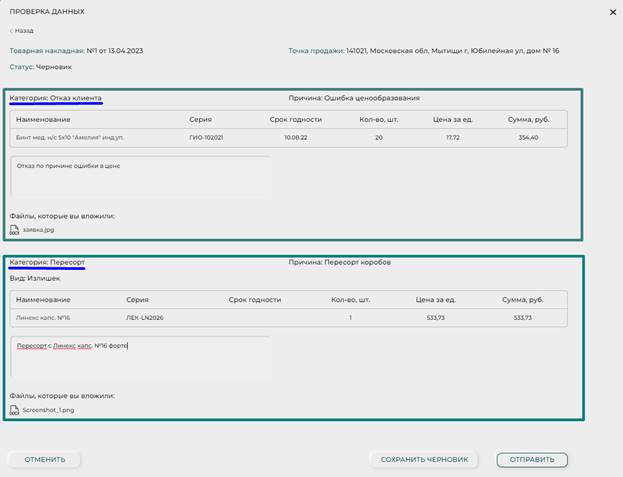Click the Срок годности header in first table
Viewport: 623px width, 477px height.
(x=294, y=119)
